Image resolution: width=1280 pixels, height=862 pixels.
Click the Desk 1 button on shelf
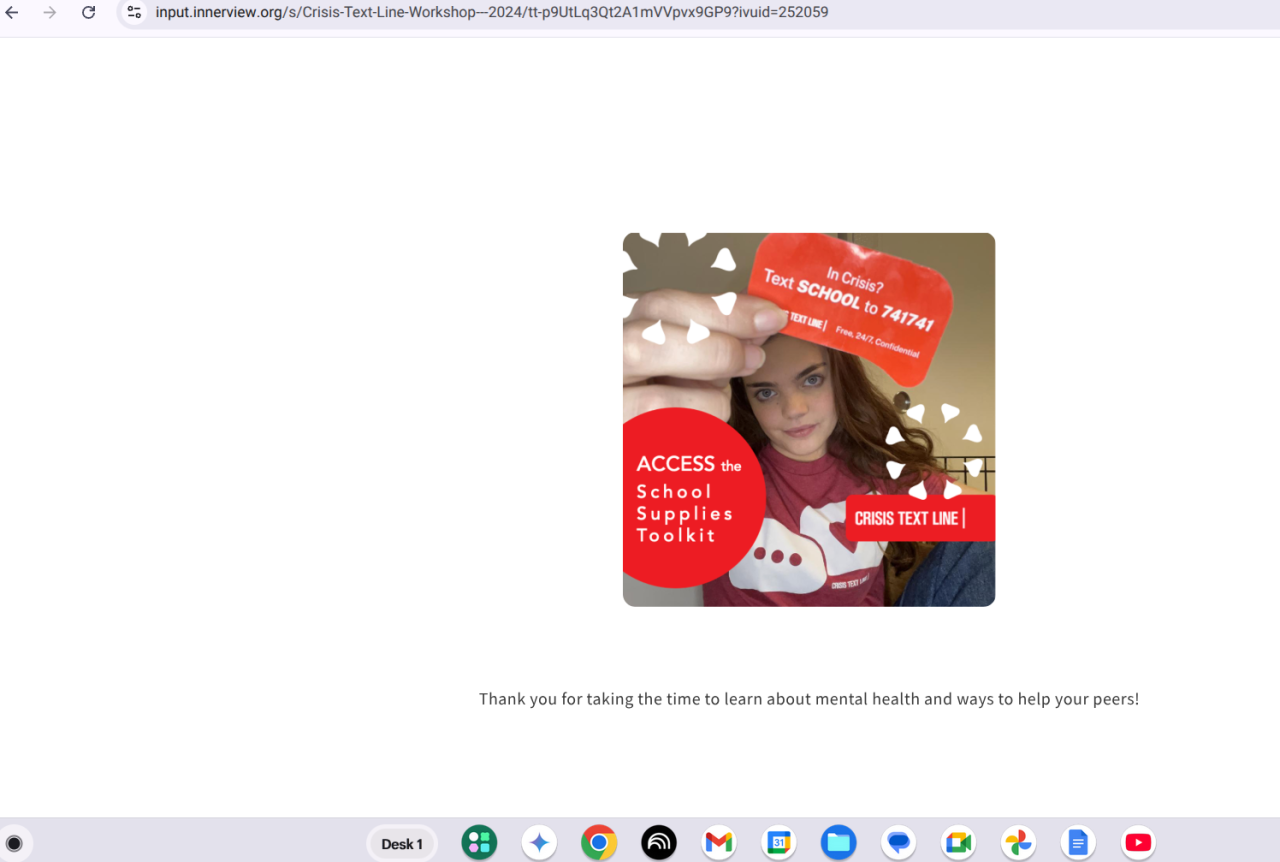tap(402, 843)
